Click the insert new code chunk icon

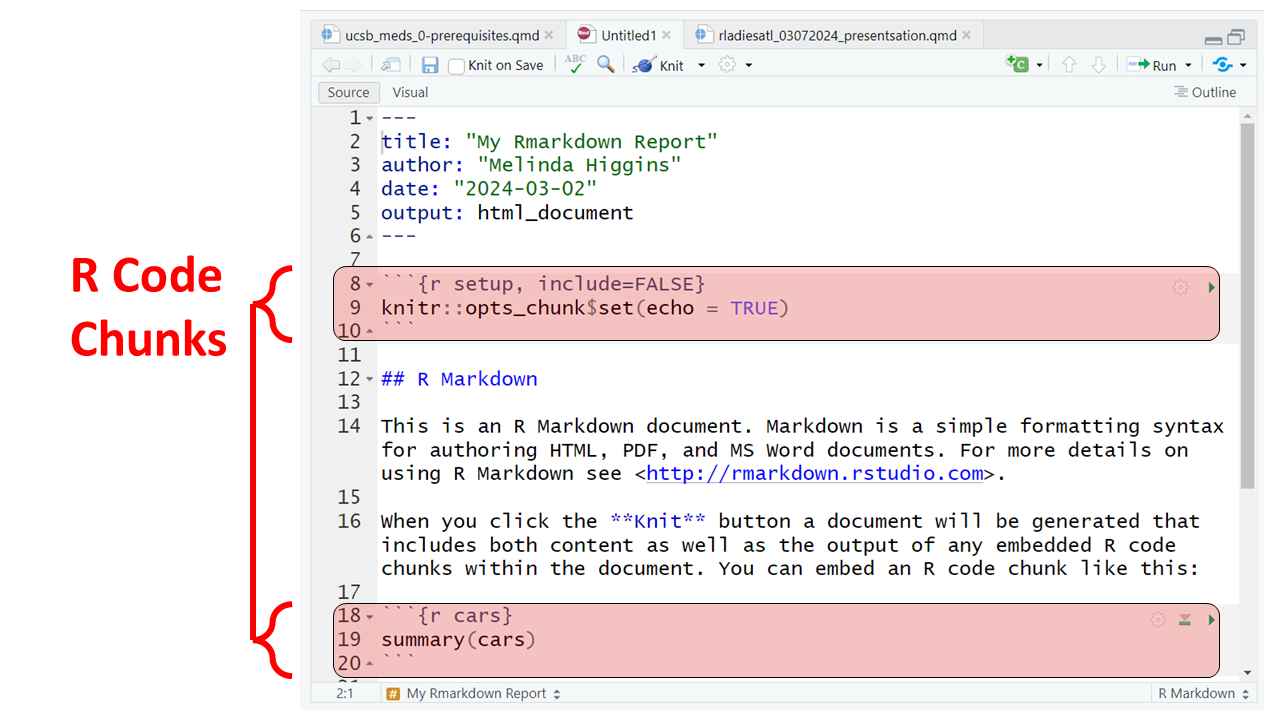(1017, 64)
